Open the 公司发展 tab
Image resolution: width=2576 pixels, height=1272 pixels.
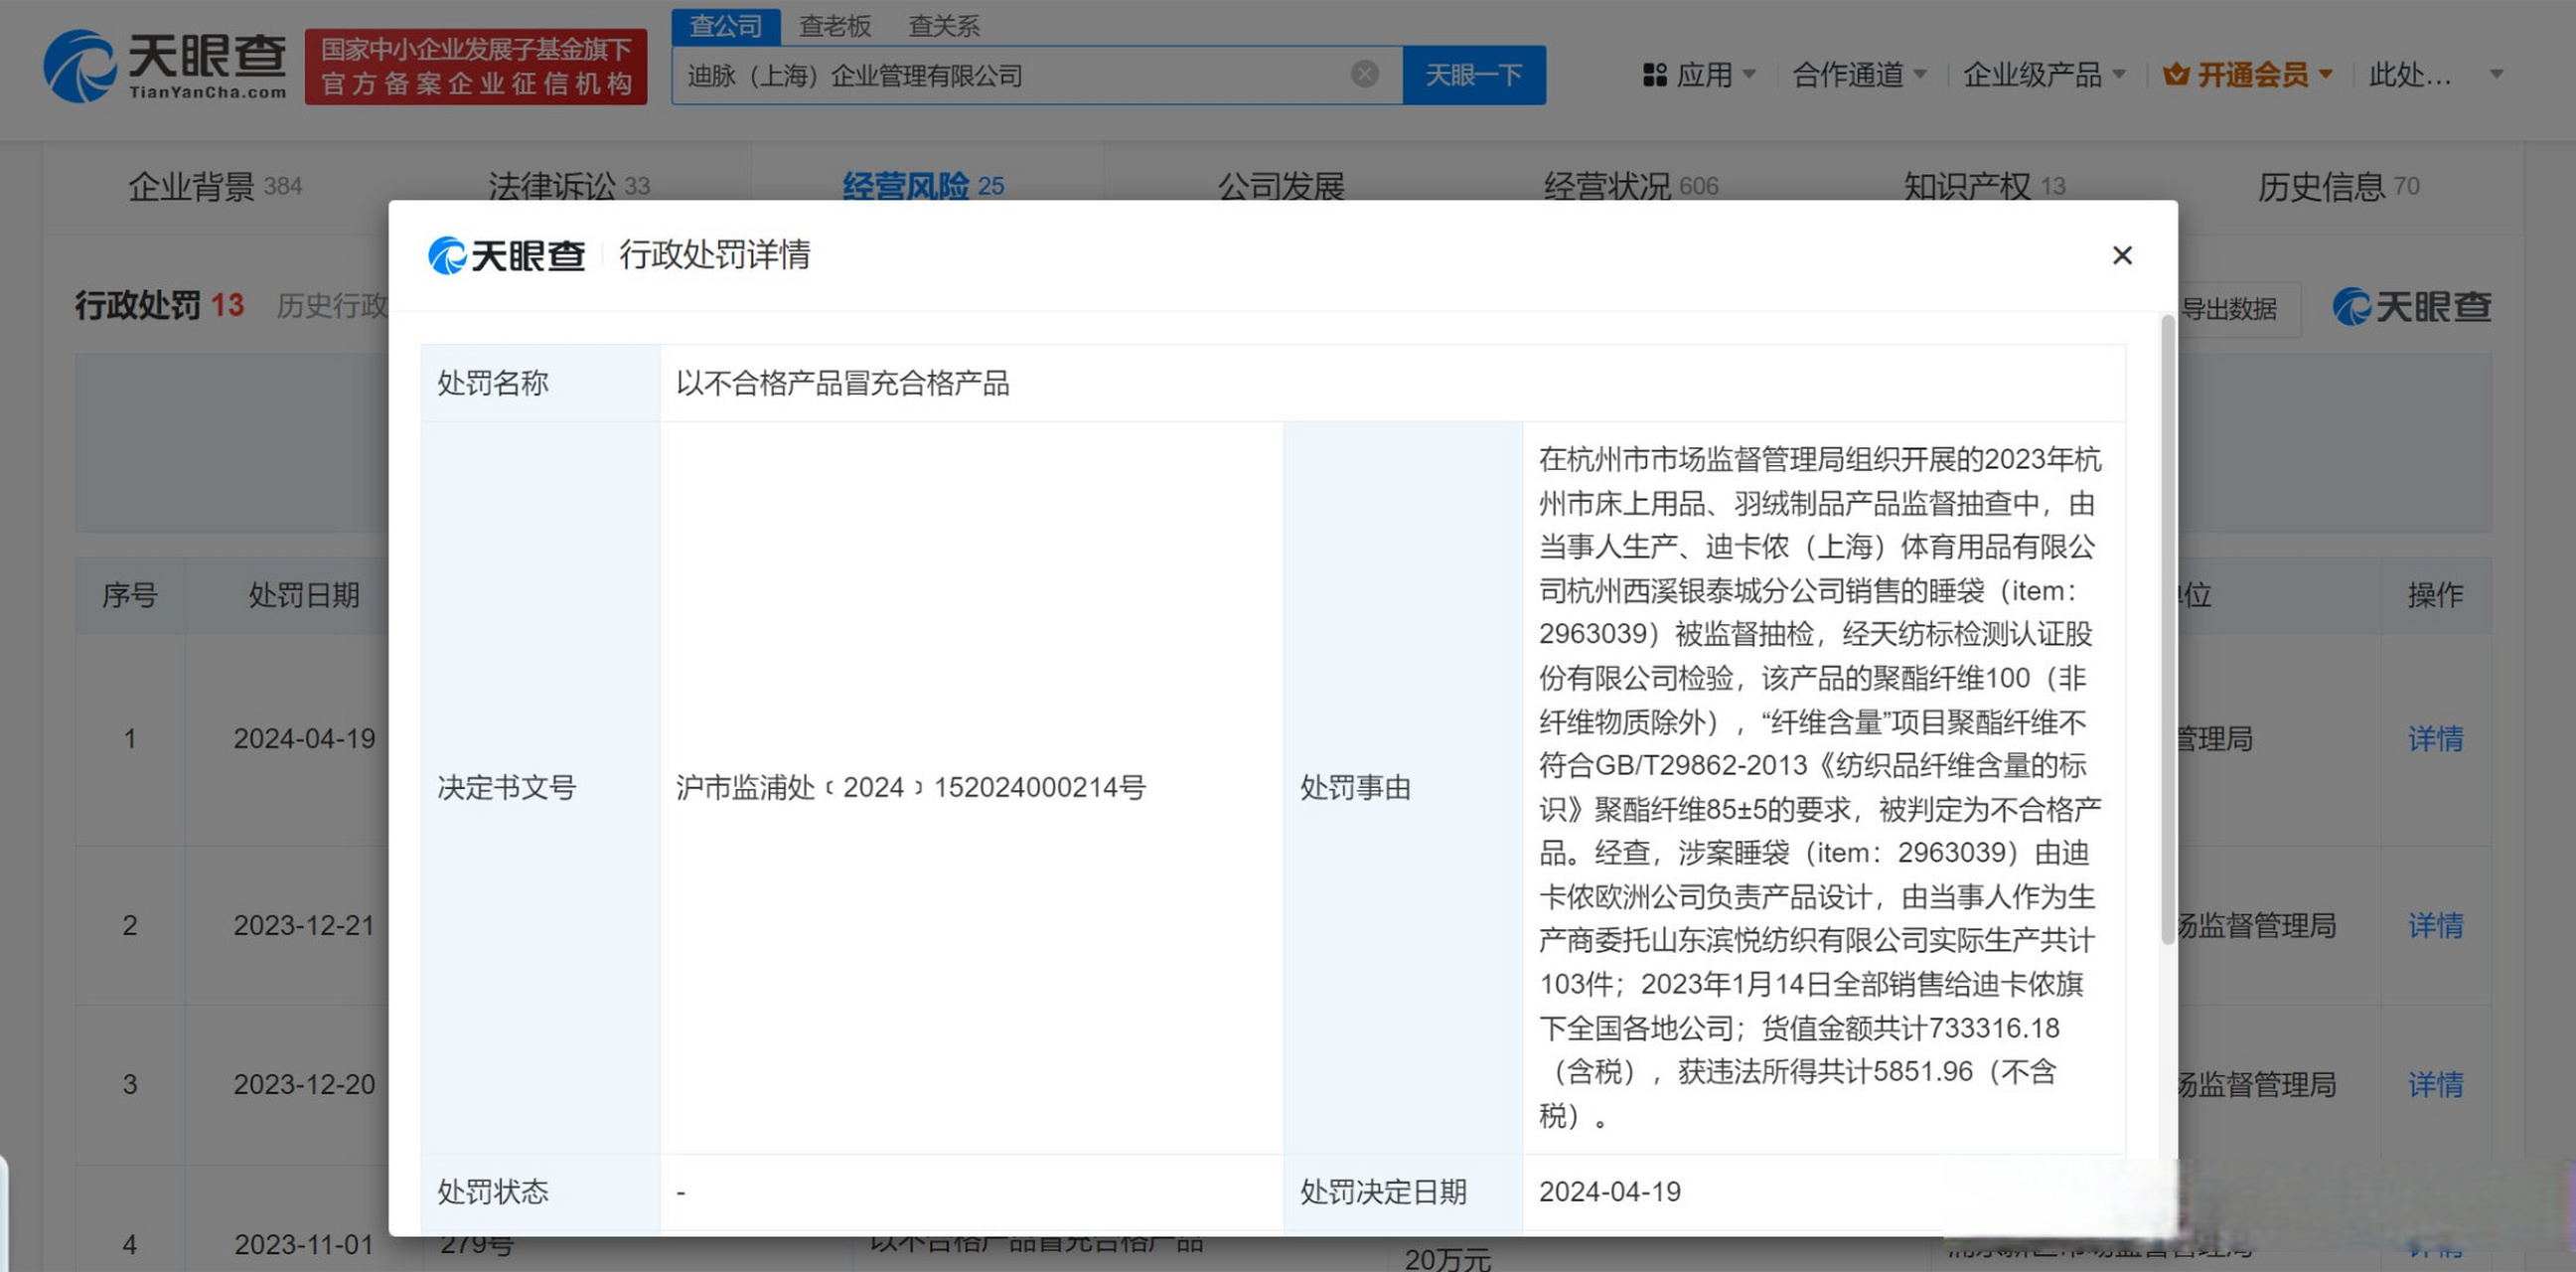coord(1281,186)
